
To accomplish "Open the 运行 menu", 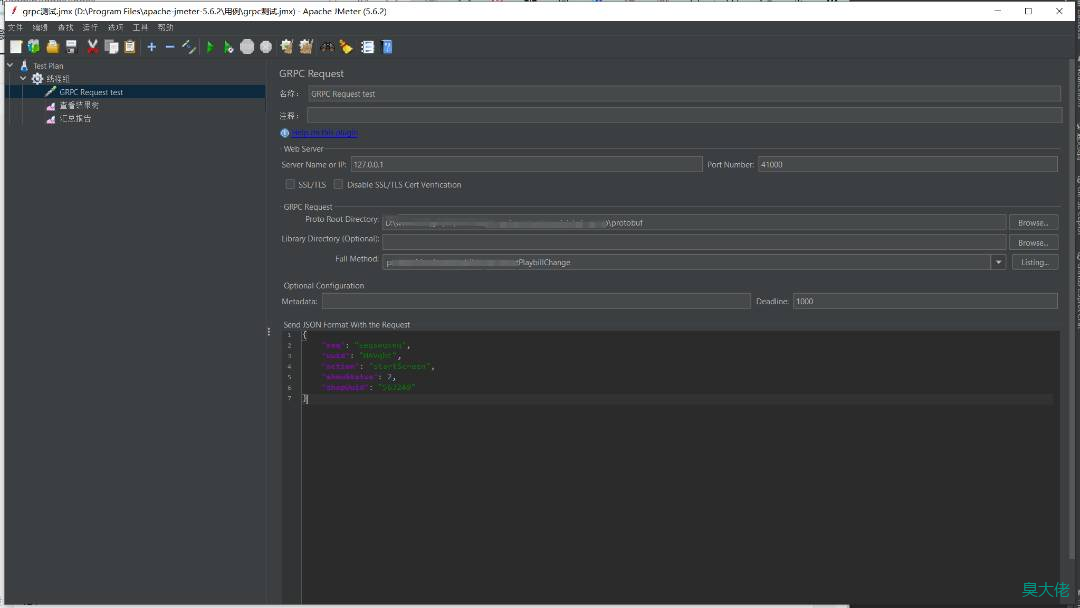I will 90,28.
